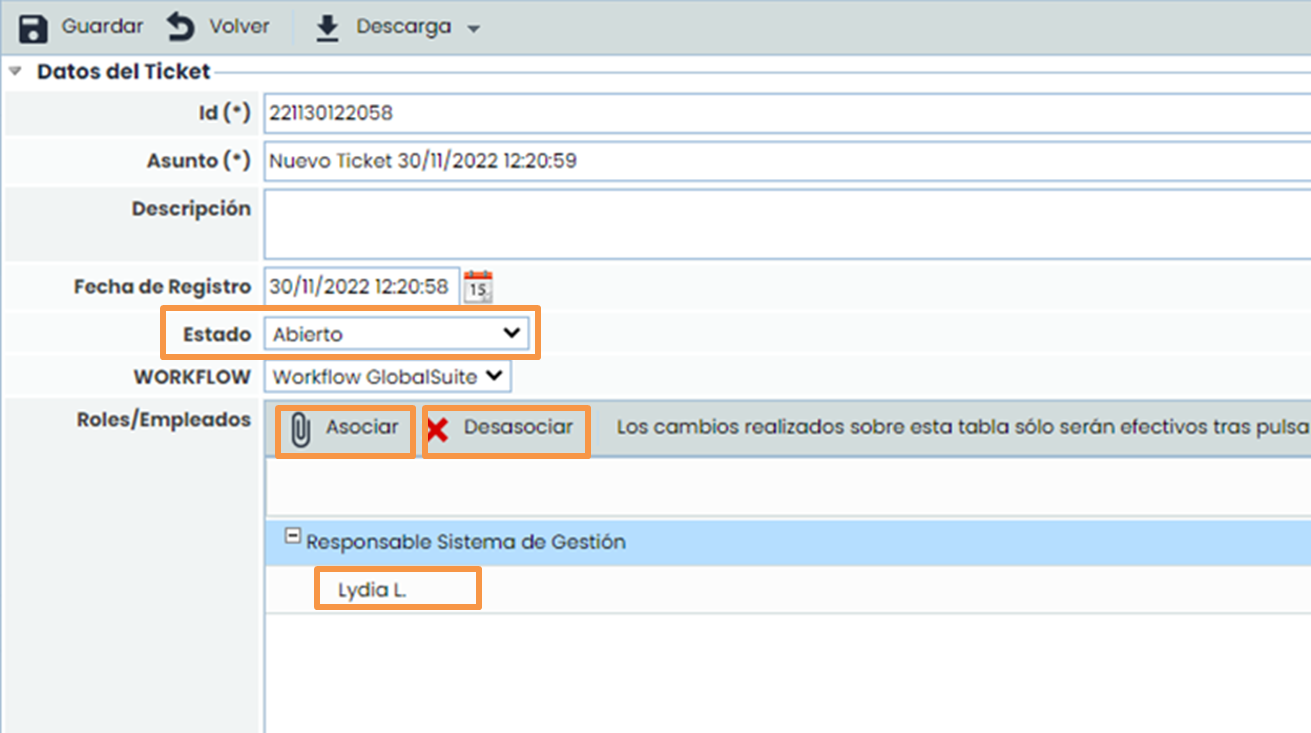Click into the Id input field
Image resolution: width=1311 pixels, height=733 pixels.
pos(780,113)
